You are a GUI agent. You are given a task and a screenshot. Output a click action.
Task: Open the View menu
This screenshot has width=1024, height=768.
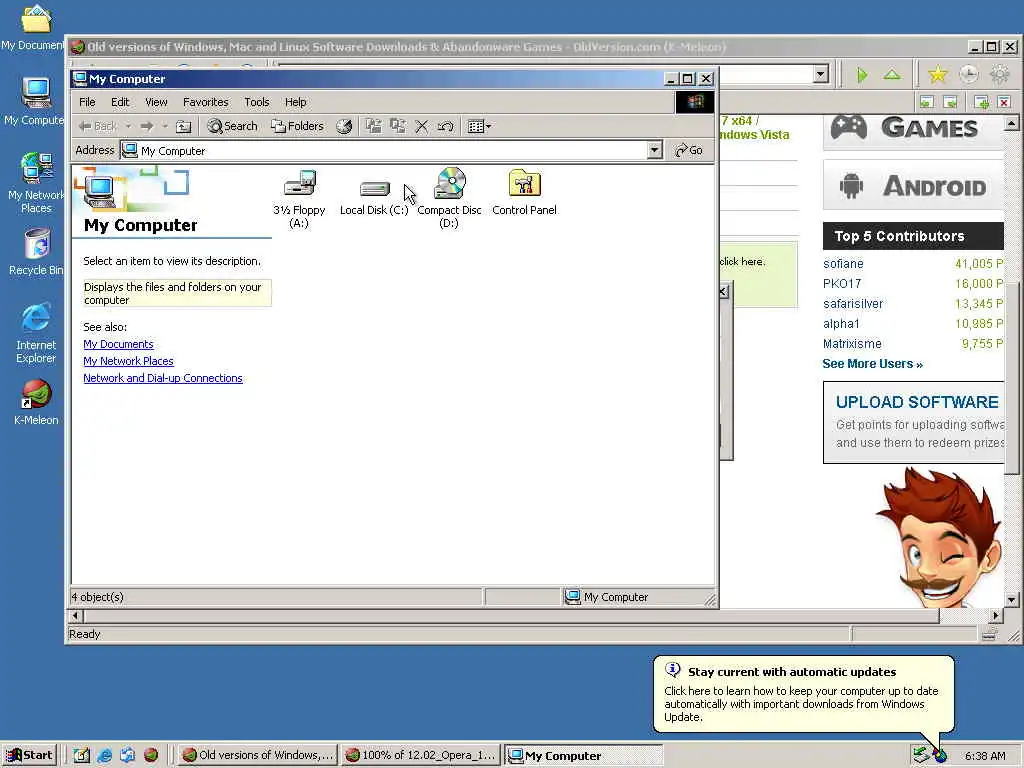(x=156, y=102)
